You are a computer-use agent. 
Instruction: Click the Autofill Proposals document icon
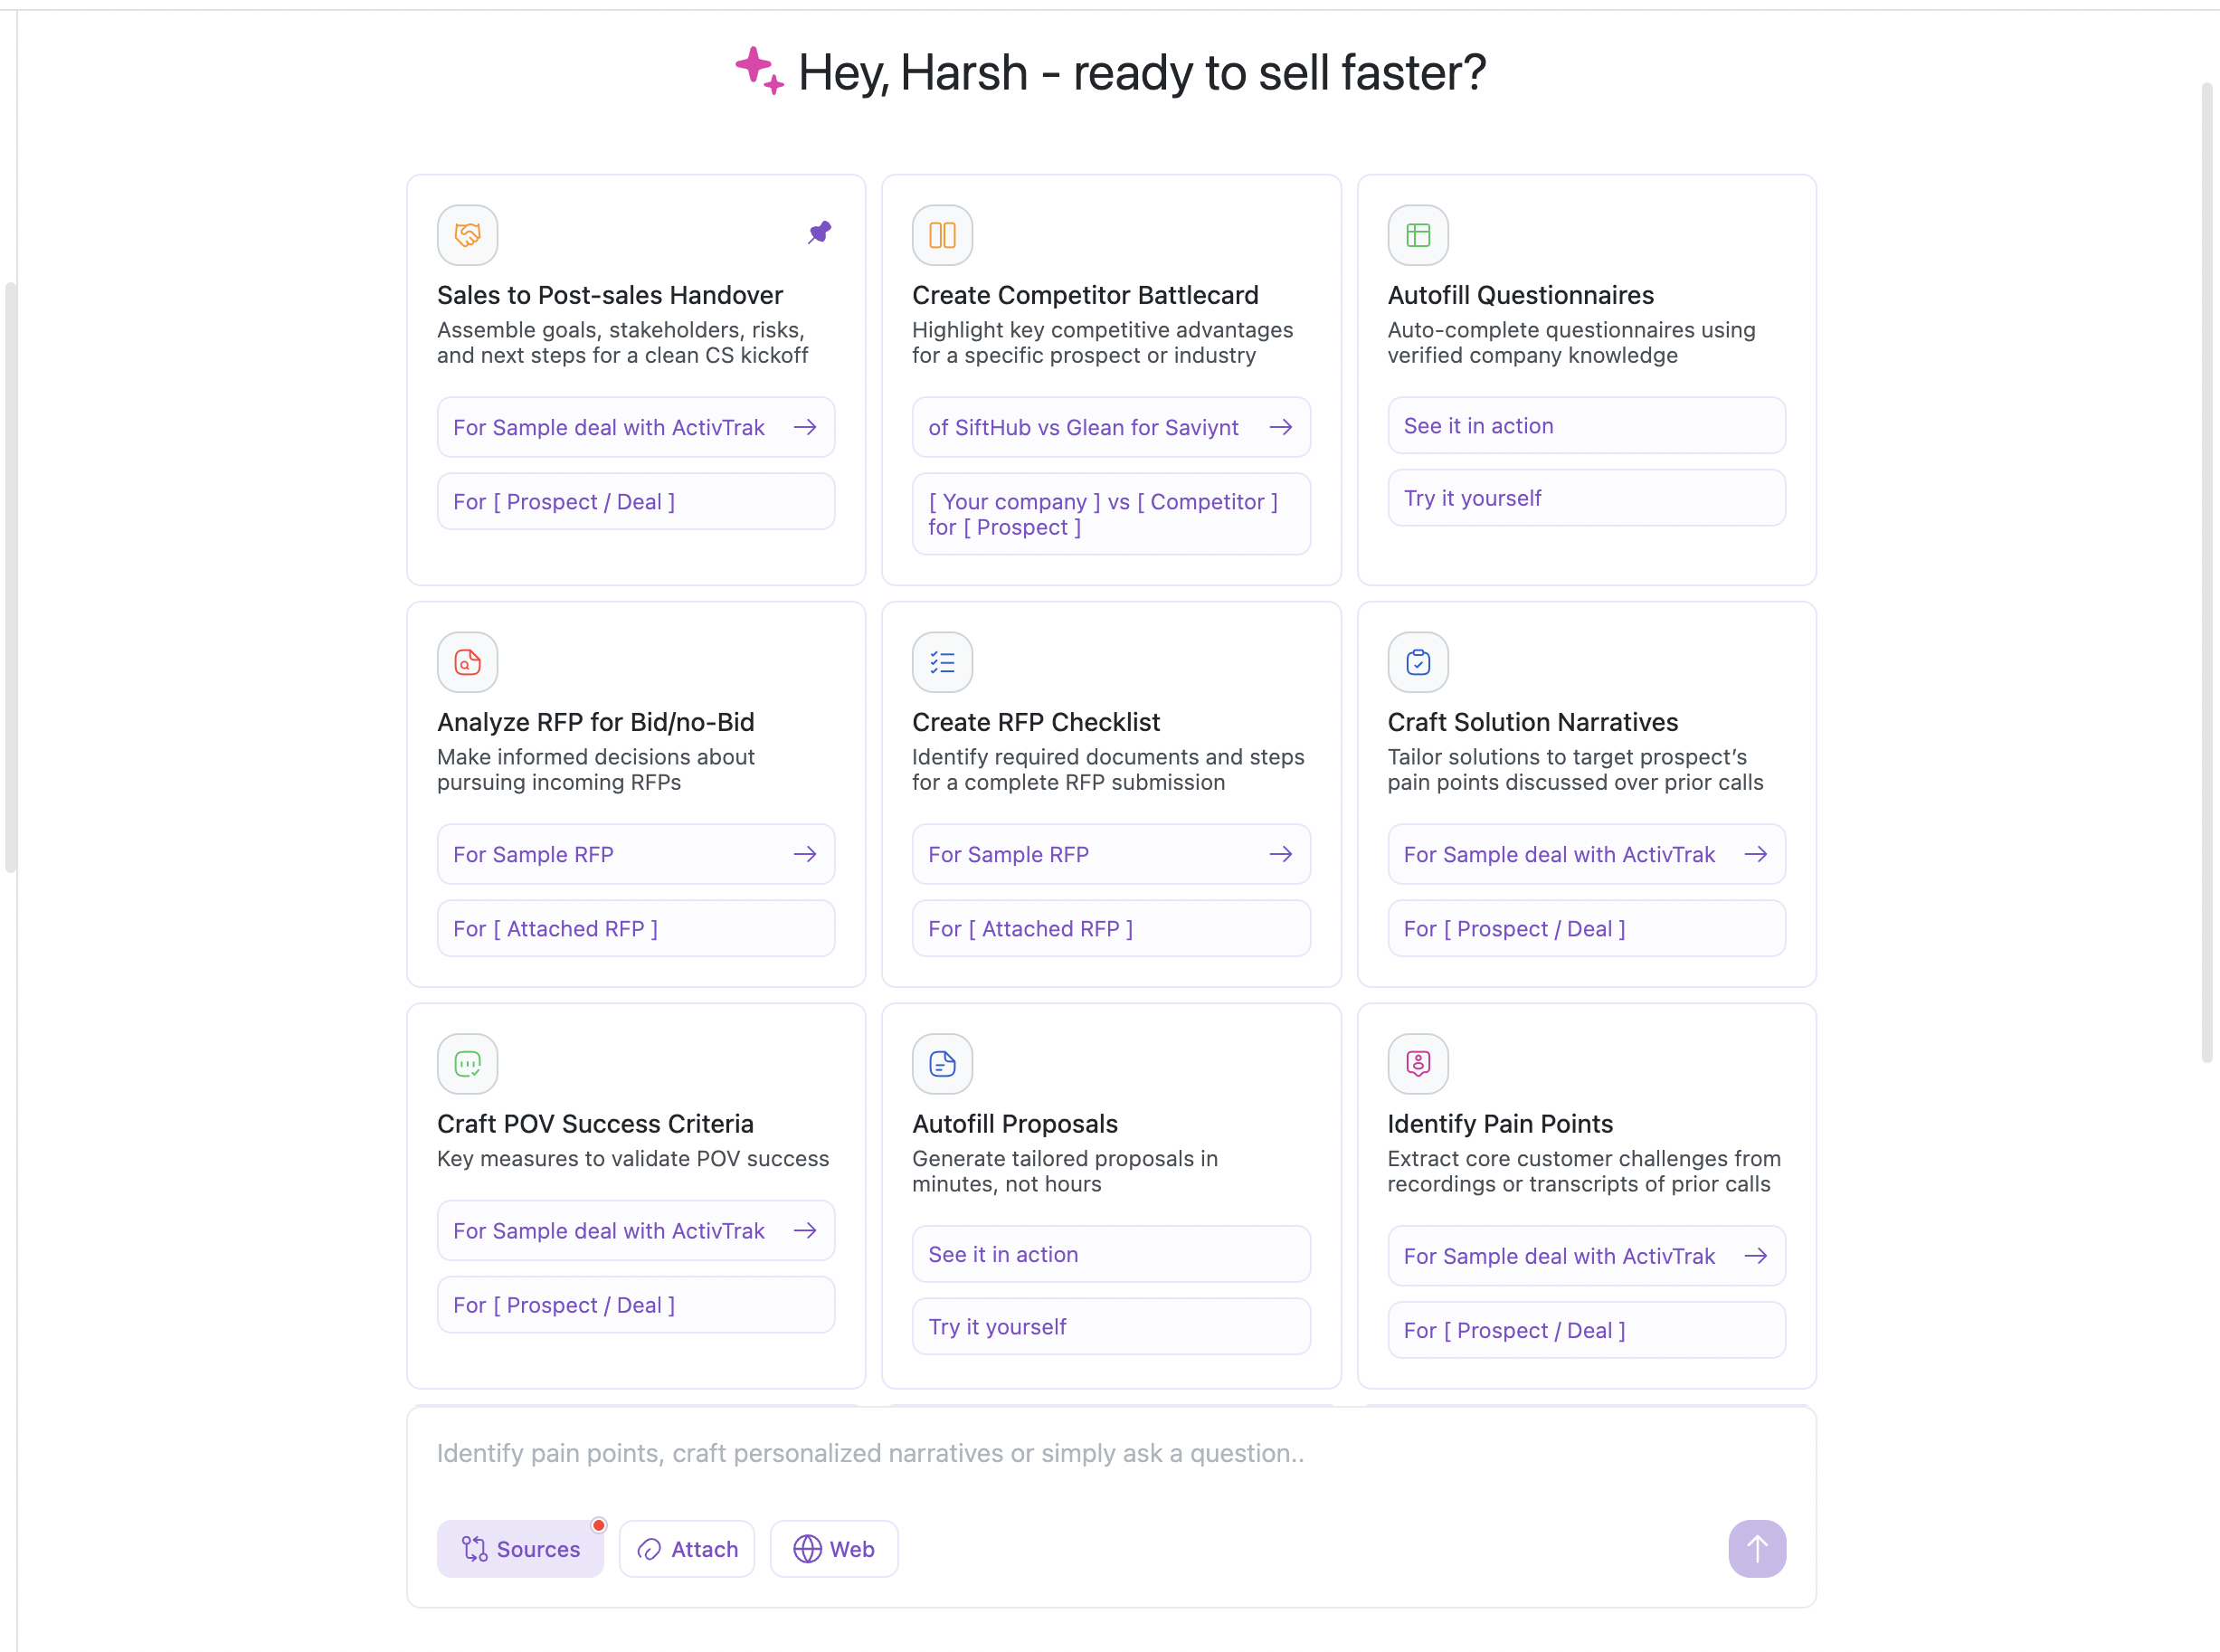point(942,1063)
